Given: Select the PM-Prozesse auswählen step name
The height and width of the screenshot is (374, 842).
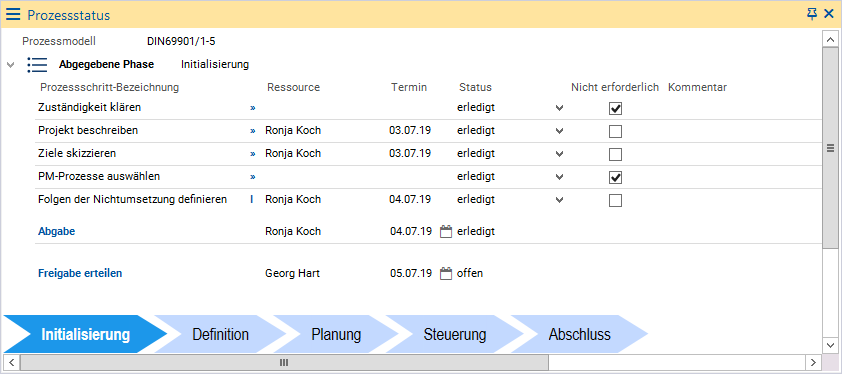Looking at the screenshot, I should coord(99,176).
